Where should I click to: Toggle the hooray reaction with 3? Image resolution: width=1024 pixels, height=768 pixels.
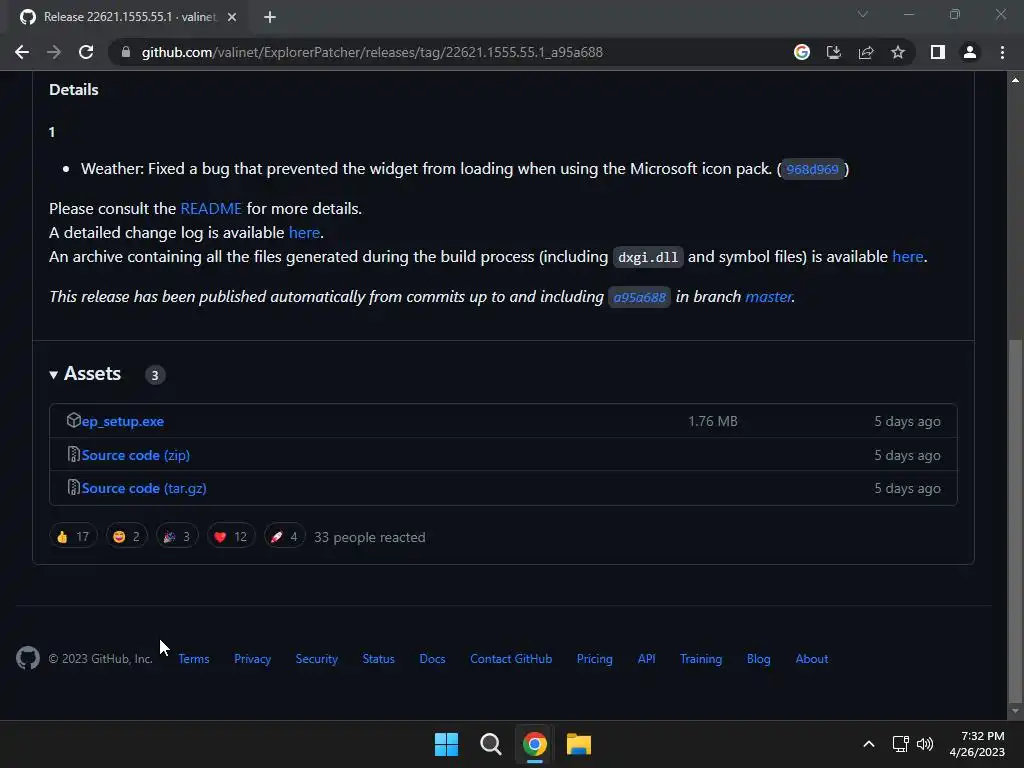click(177, 537)
